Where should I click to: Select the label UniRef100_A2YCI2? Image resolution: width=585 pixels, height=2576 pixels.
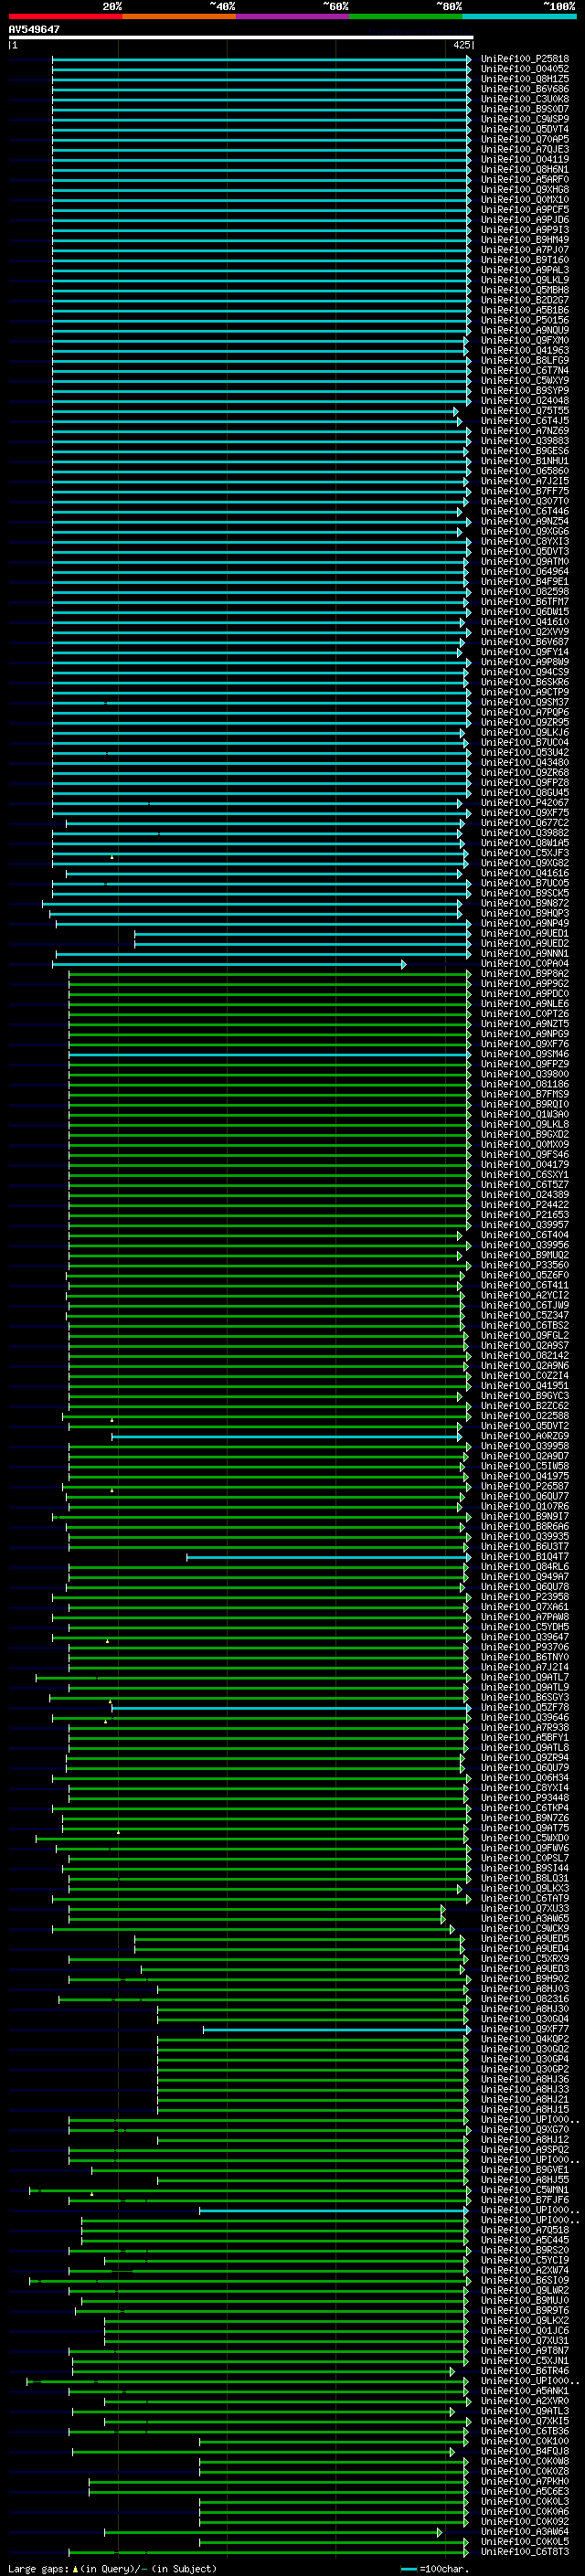[525, 1295]
